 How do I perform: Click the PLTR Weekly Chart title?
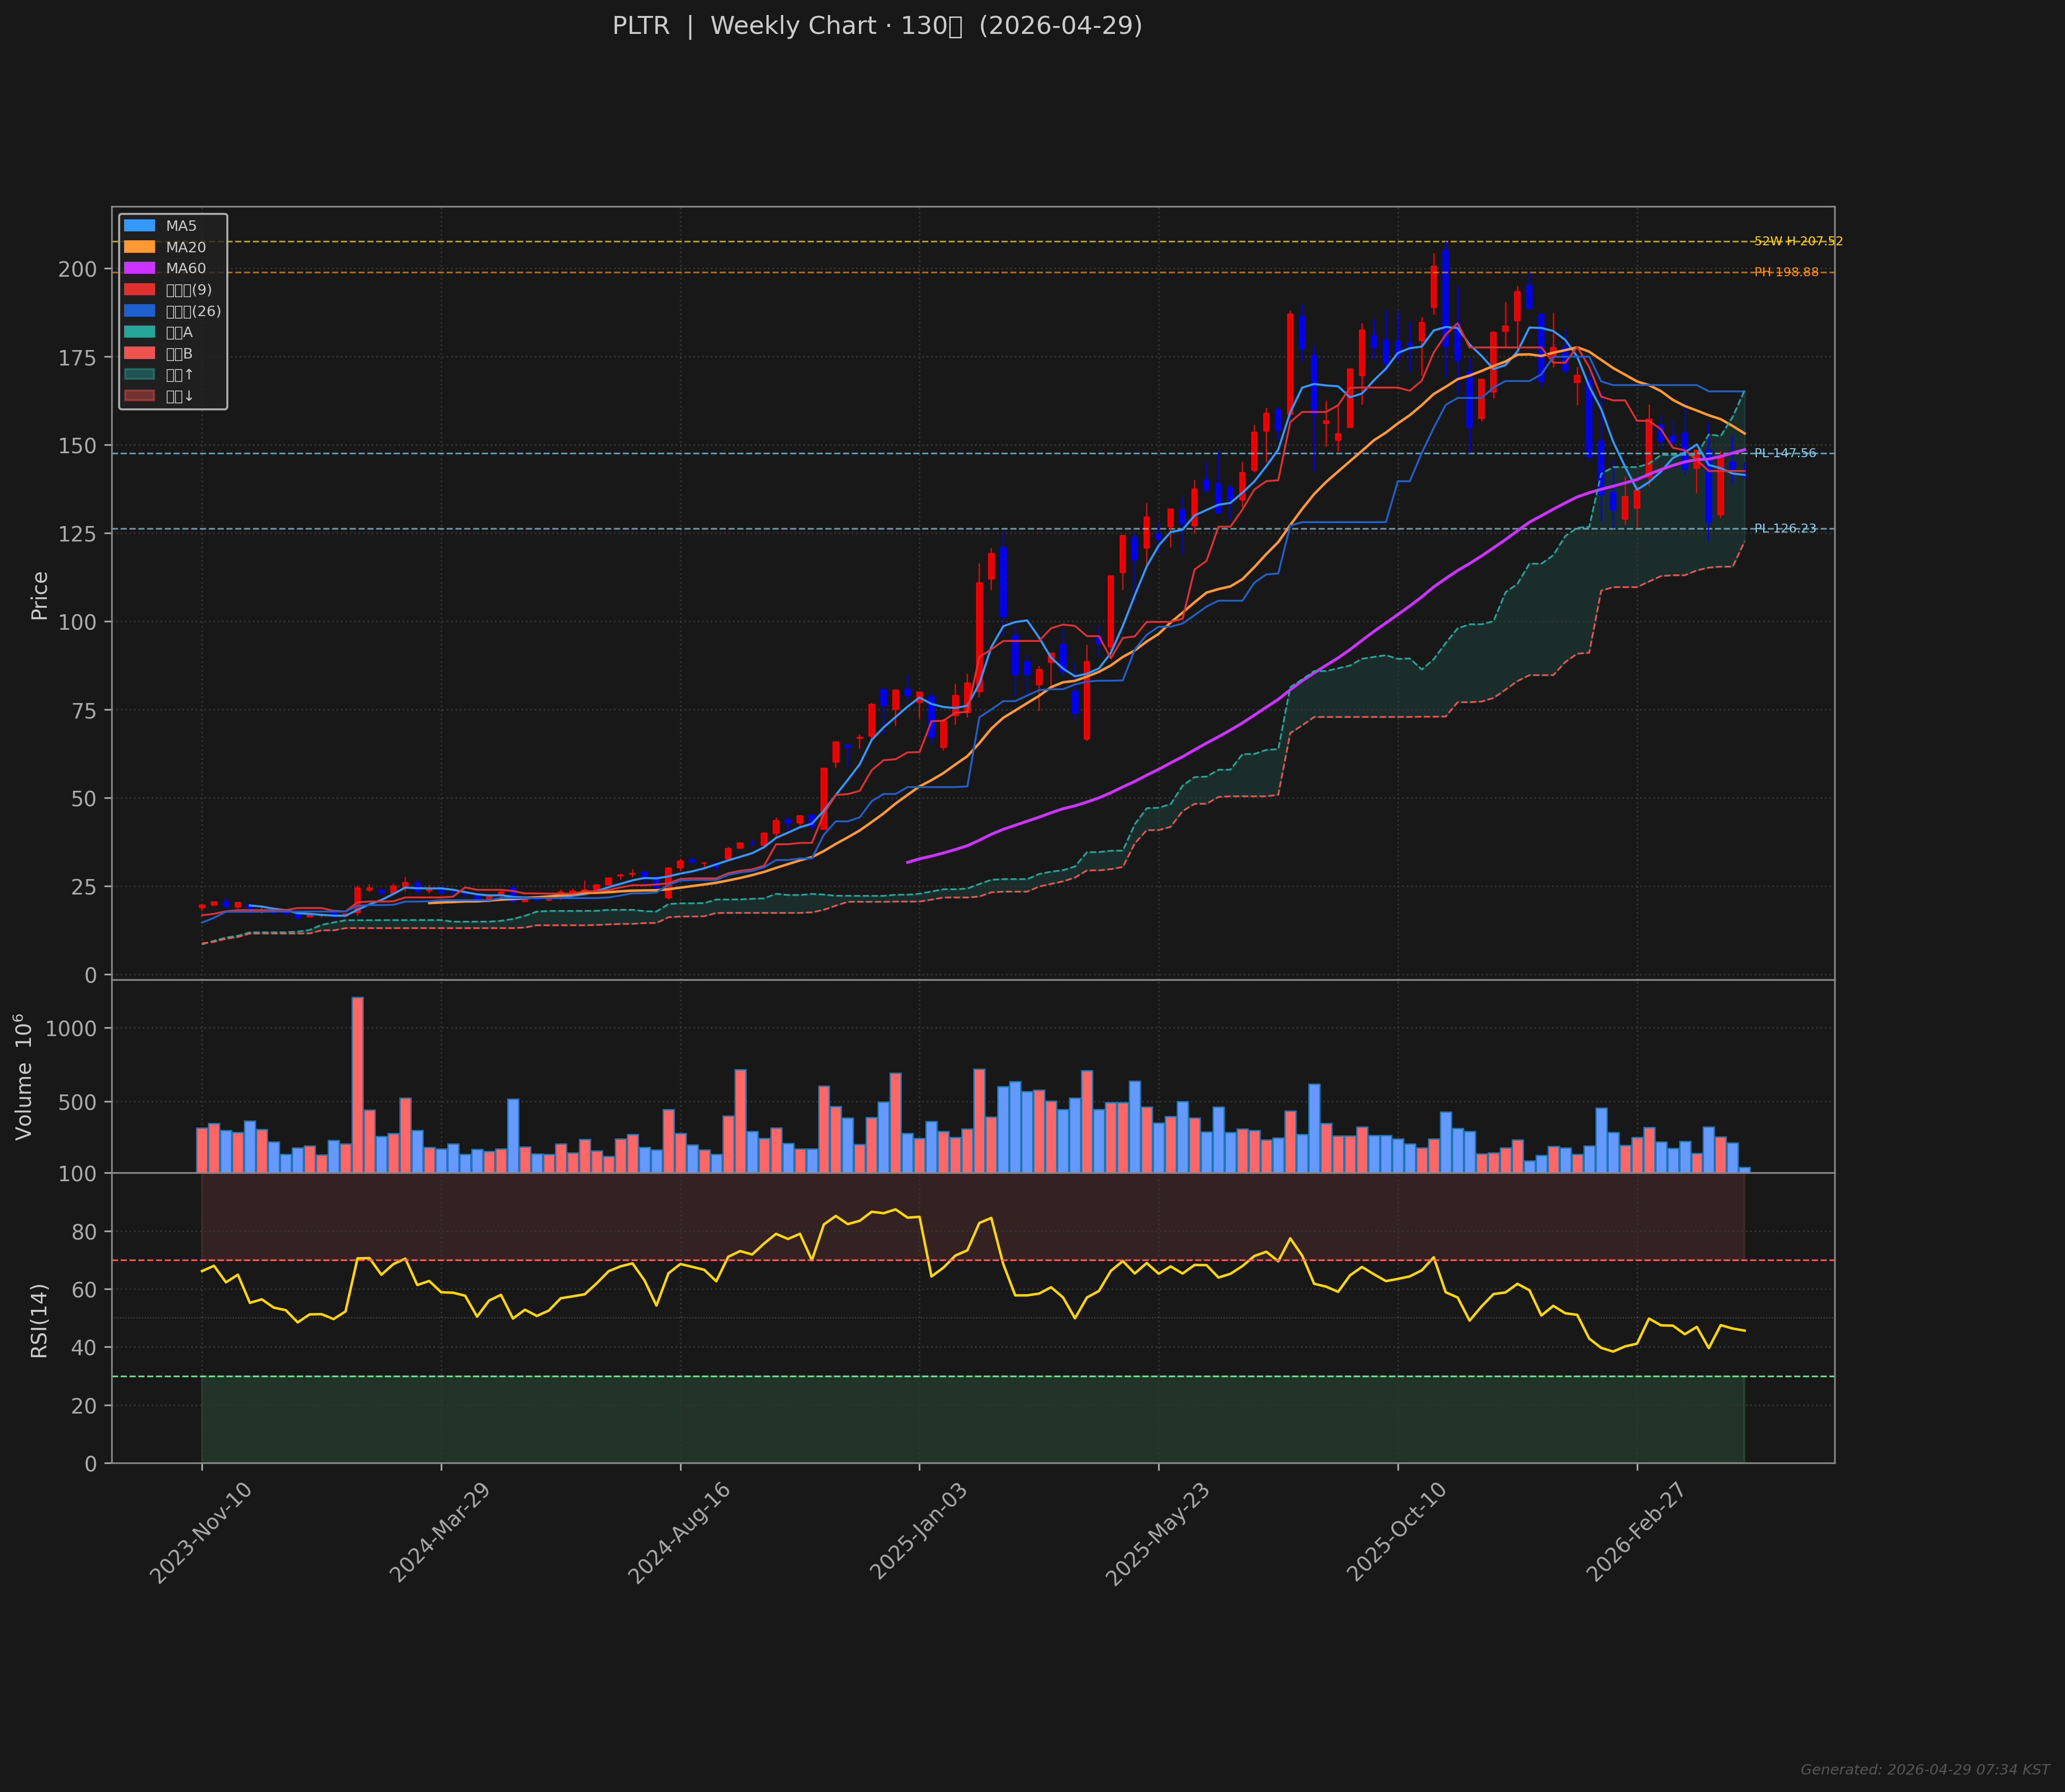pos(876,26)
